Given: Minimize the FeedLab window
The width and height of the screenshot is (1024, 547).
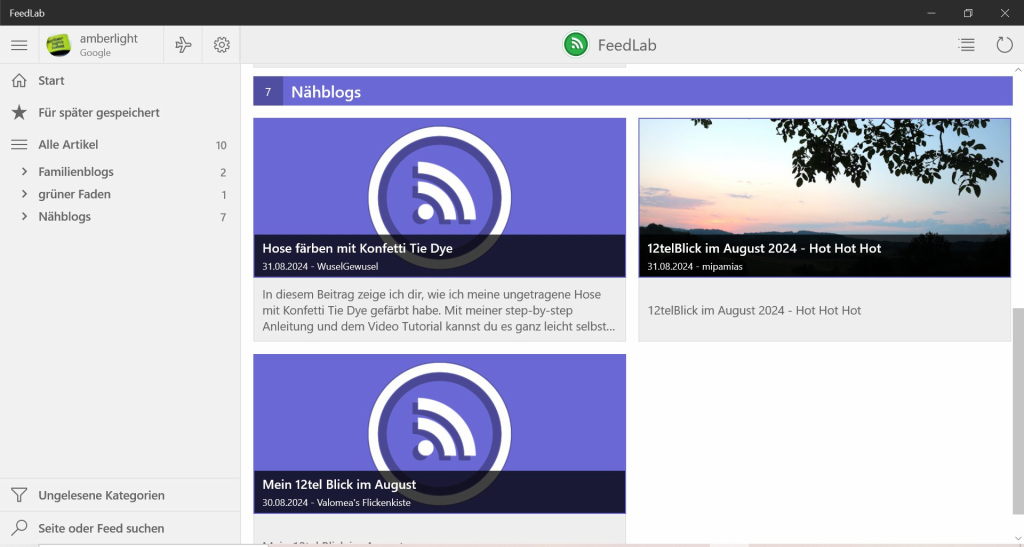Looking at the screenshot, I should pyautogui.click(x=931, y=13).
